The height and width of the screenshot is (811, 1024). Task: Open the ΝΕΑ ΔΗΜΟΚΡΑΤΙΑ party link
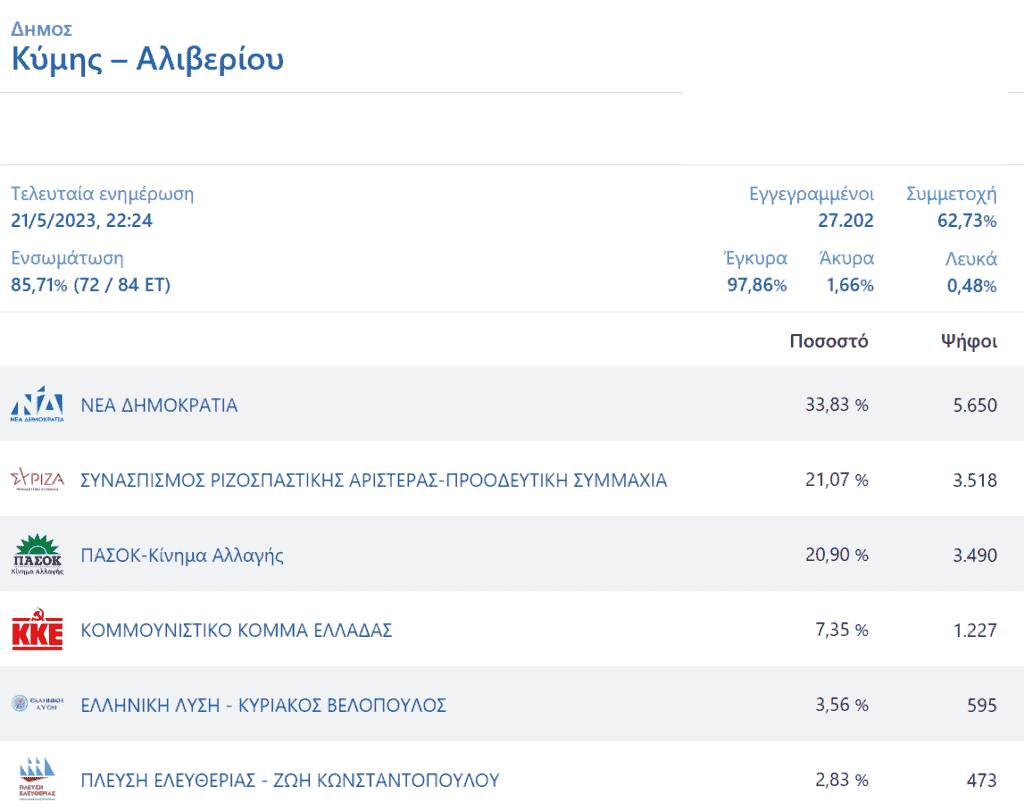(x=159, y=406)
